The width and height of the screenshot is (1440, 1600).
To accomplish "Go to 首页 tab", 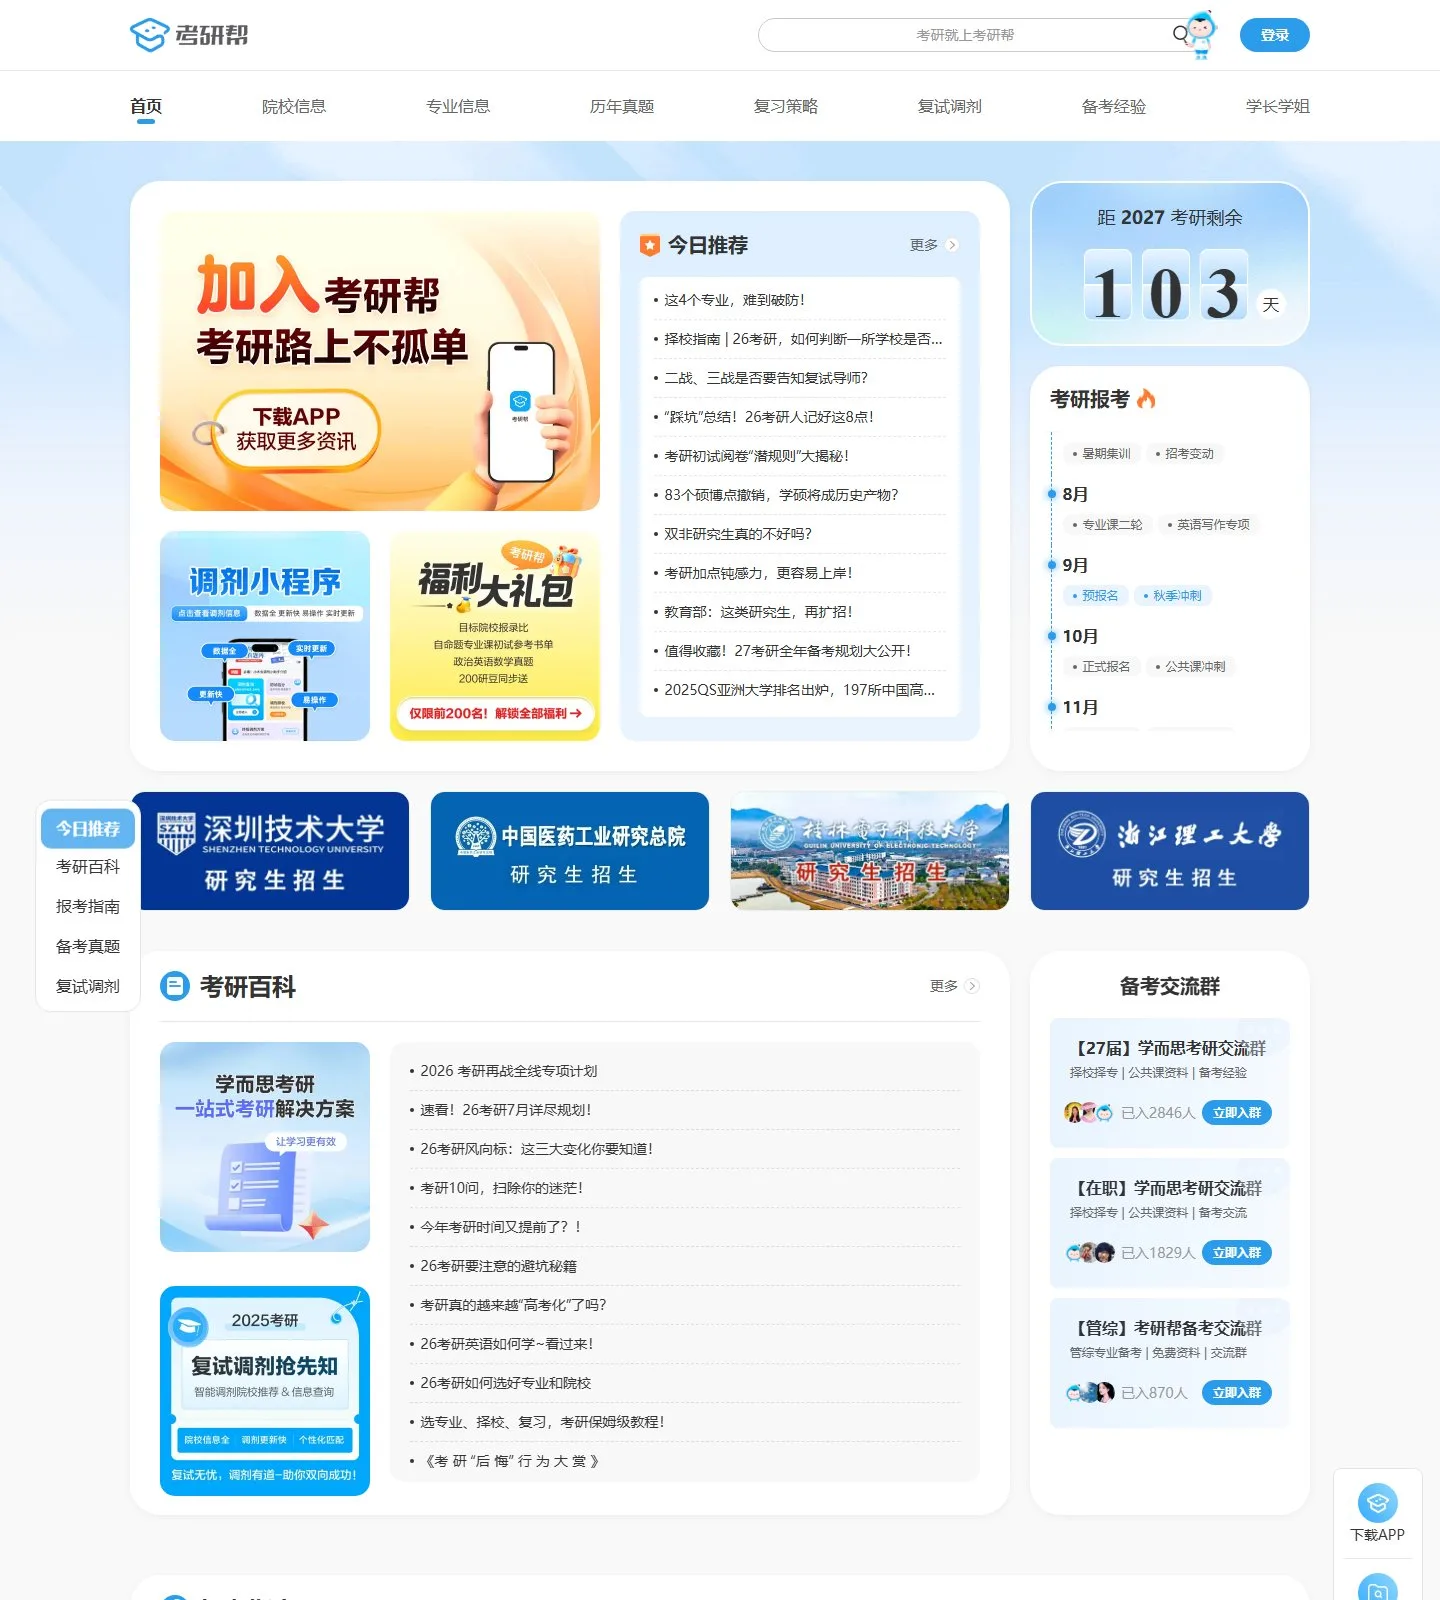I will tap(146, 106).
